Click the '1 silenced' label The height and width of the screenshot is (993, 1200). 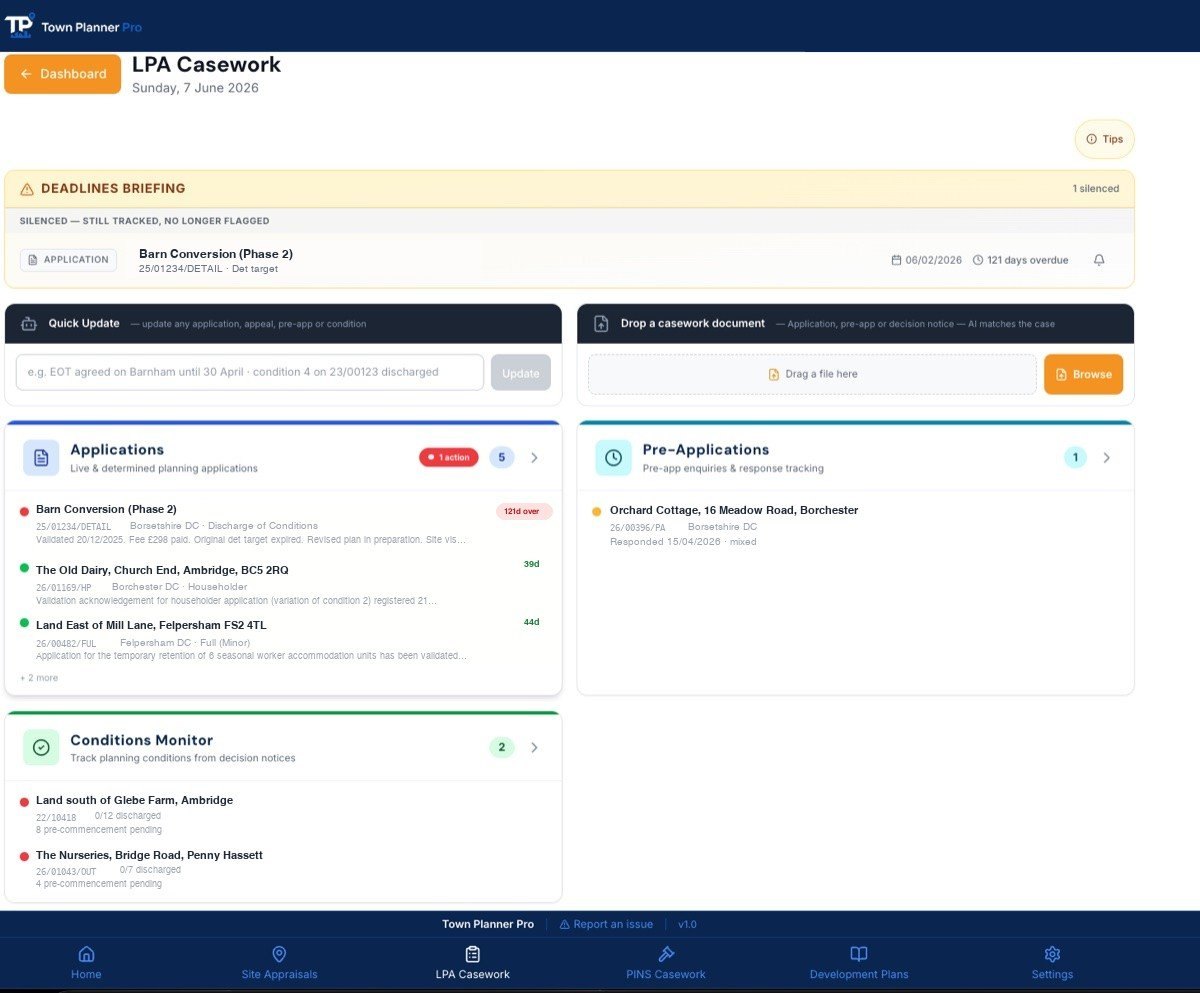[x=1096, y=188]
